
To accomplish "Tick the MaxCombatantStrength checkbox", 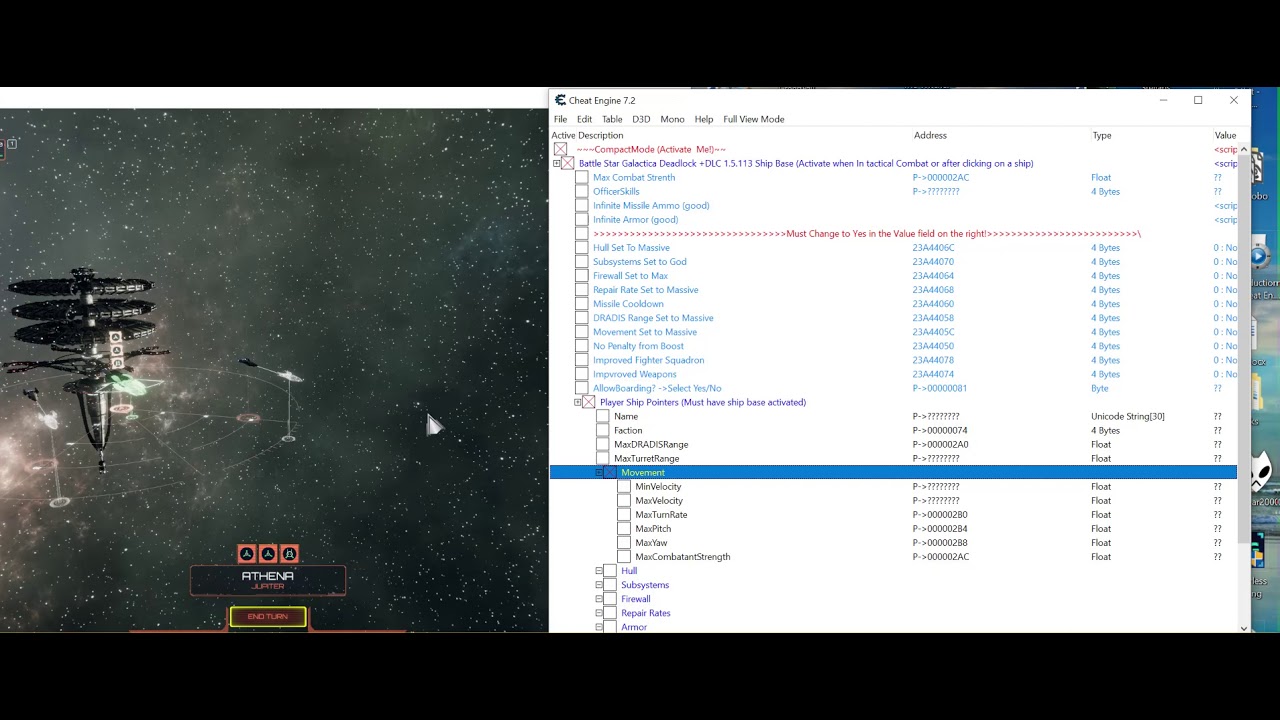I will point(624,556).
